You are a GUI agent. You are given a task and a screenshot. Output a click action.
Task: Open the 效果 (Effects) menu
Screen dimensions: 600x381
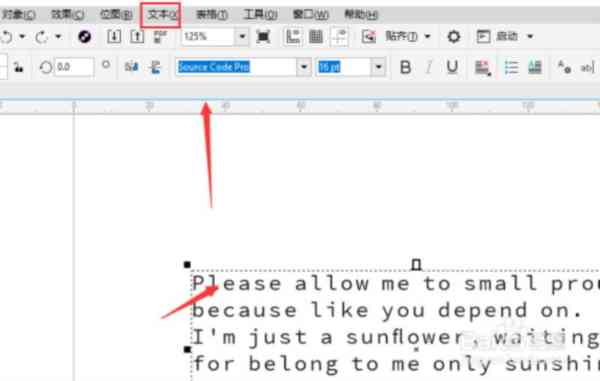coord(67,15)
